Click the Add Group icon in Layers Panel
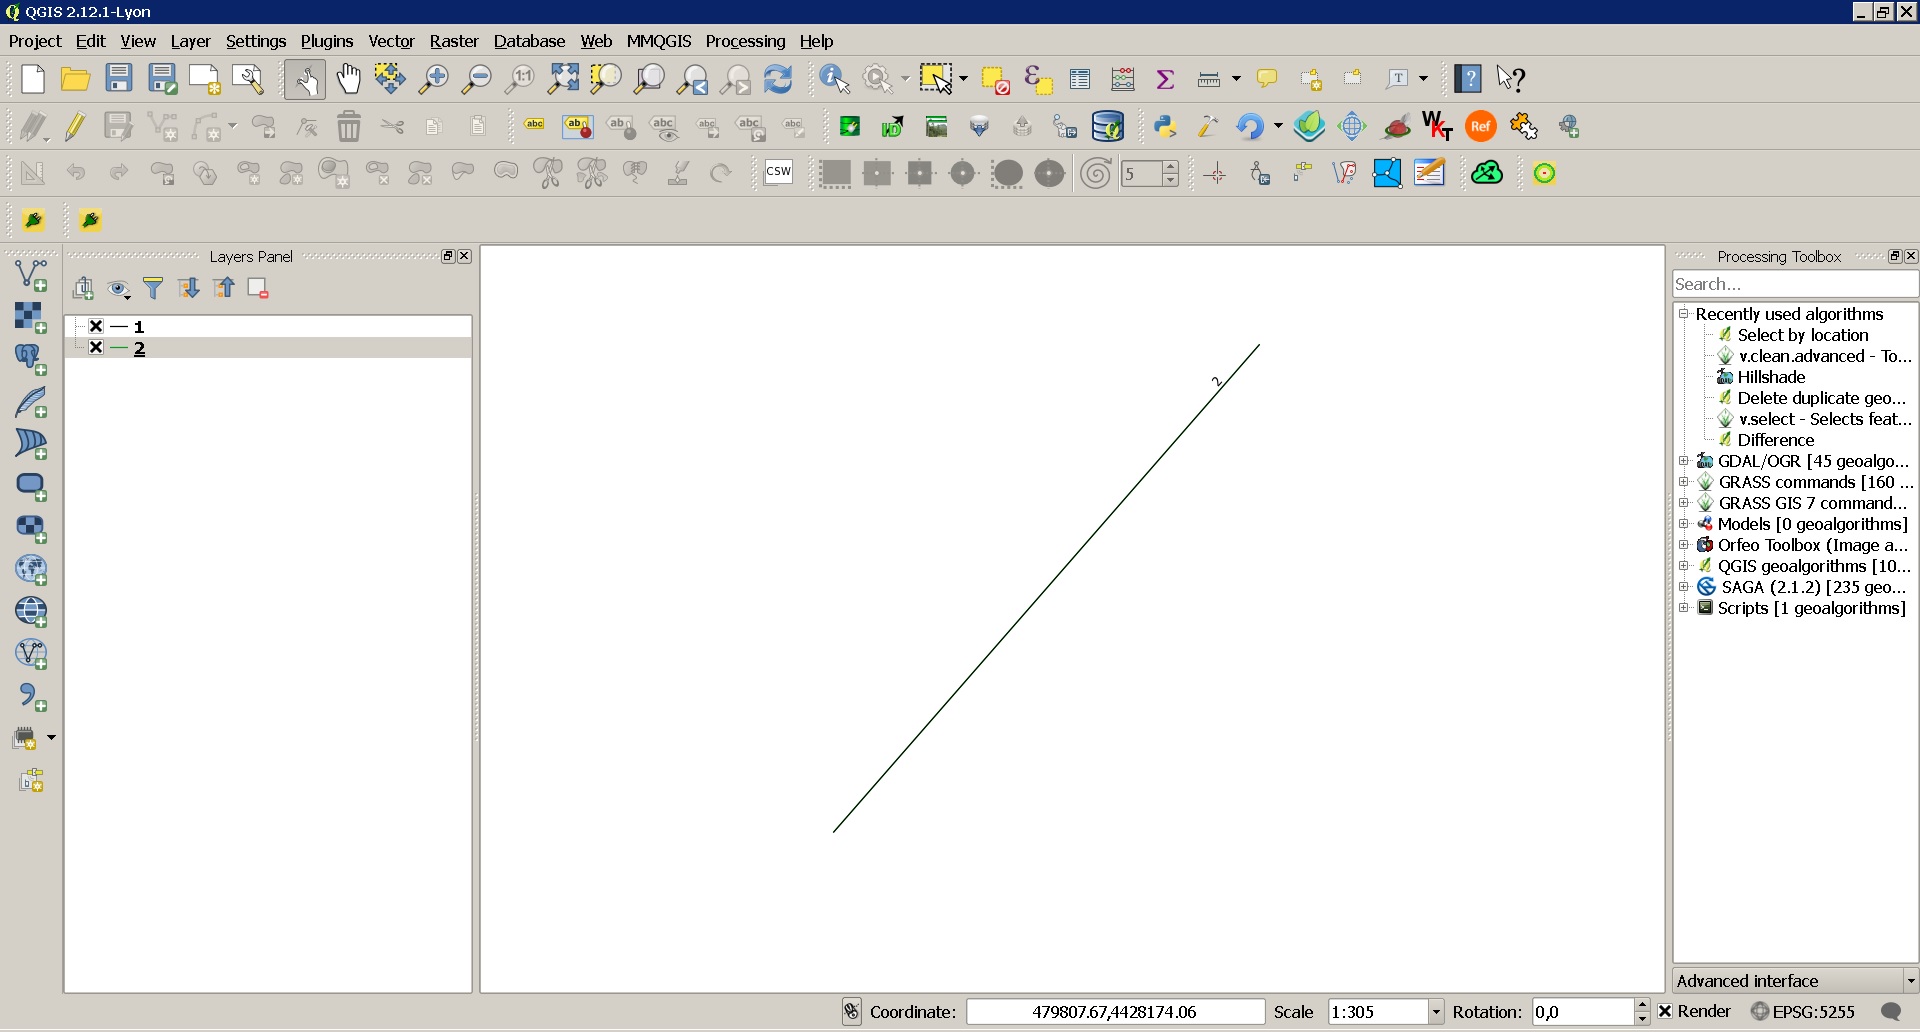1920x1032 pixels. pos(83,289)
